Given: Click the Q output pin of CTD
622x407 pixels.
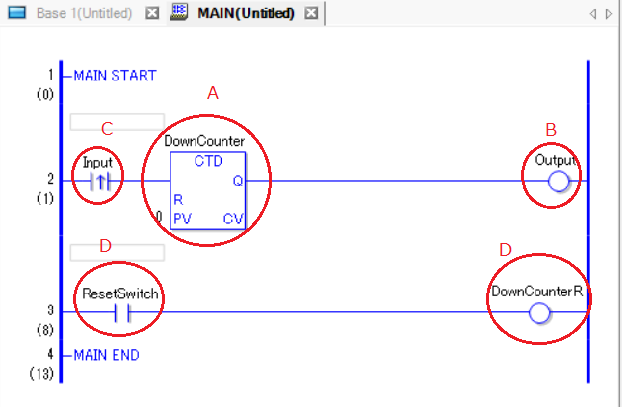Looking at the screenshot, I should pyautogui.click(x=238, y=181).
